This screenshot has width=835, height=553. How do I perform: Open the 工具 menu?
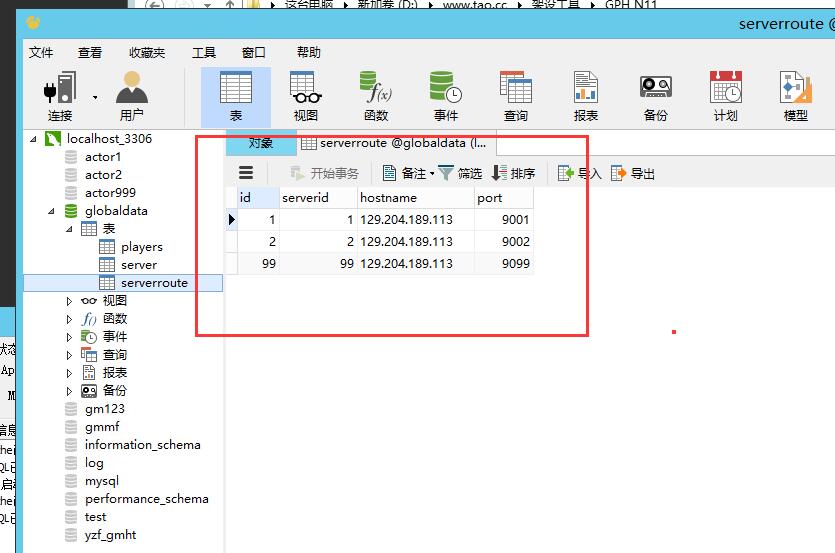pos(203,52)
